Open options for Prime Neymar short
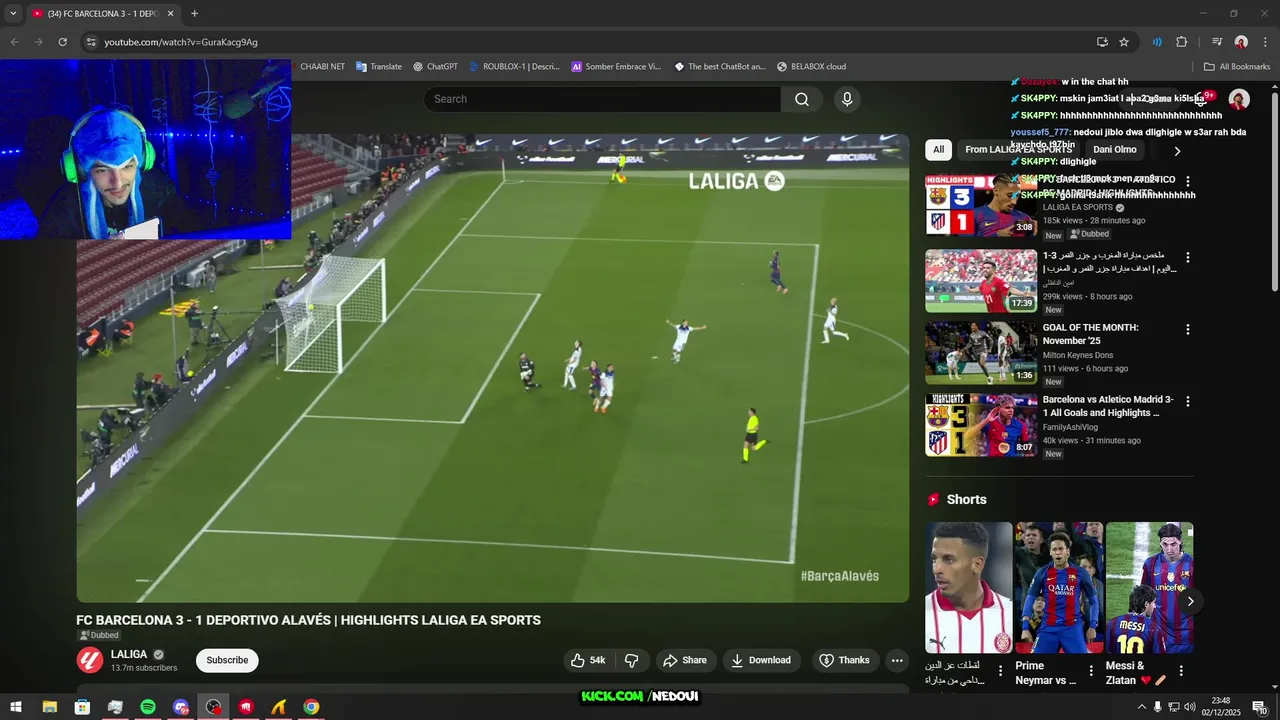The image size is (1280, 720). (1091, 671)
